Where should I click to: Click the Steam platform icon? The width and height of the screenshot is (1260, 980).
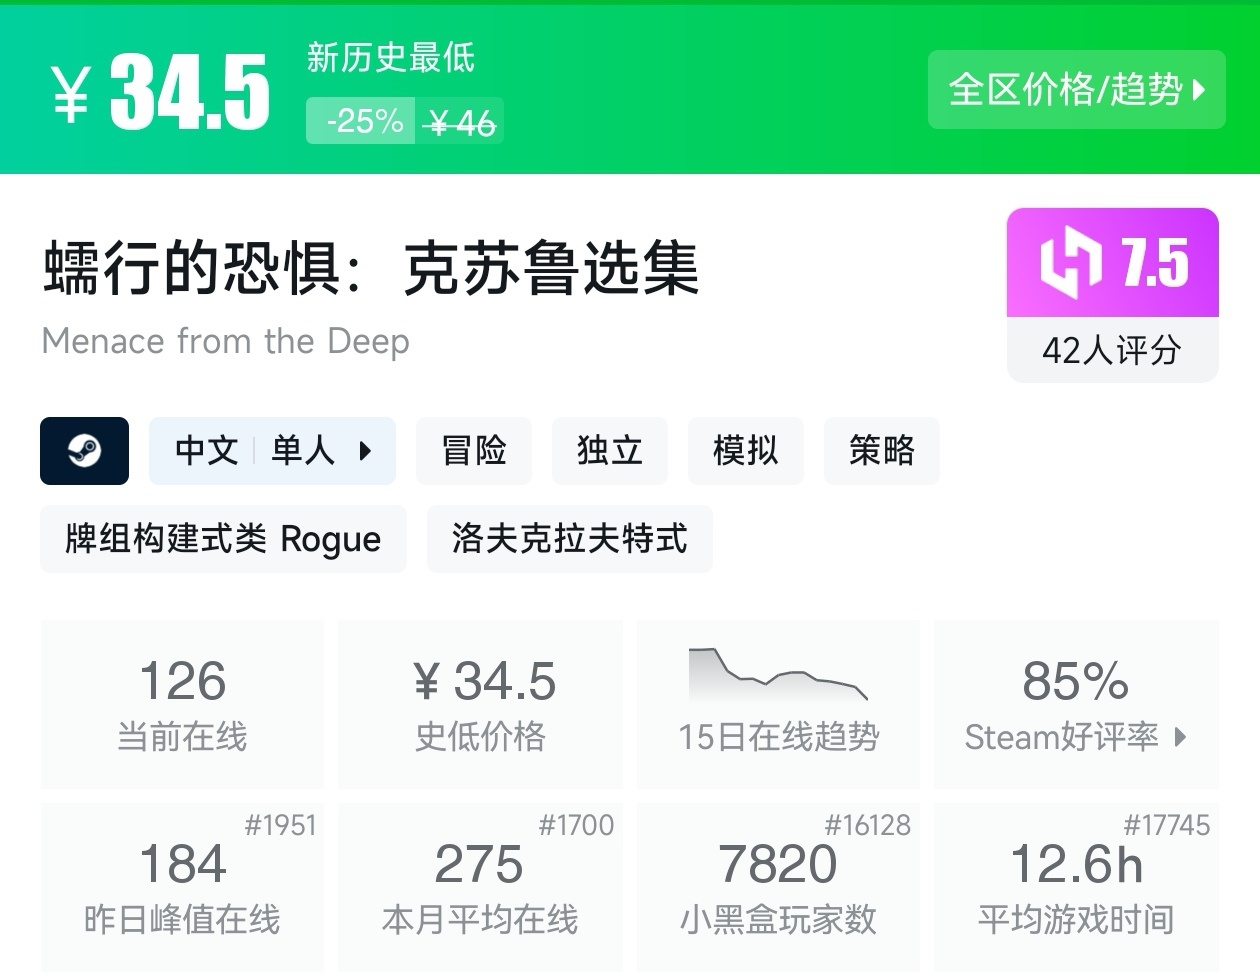click(x=84, y=451)
